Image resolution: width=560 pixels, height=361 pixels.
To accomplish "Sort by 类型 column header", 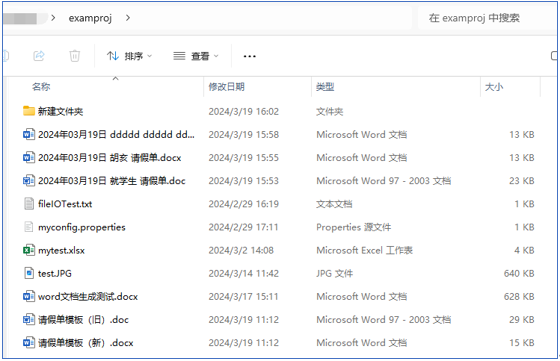I will (325, 87).
